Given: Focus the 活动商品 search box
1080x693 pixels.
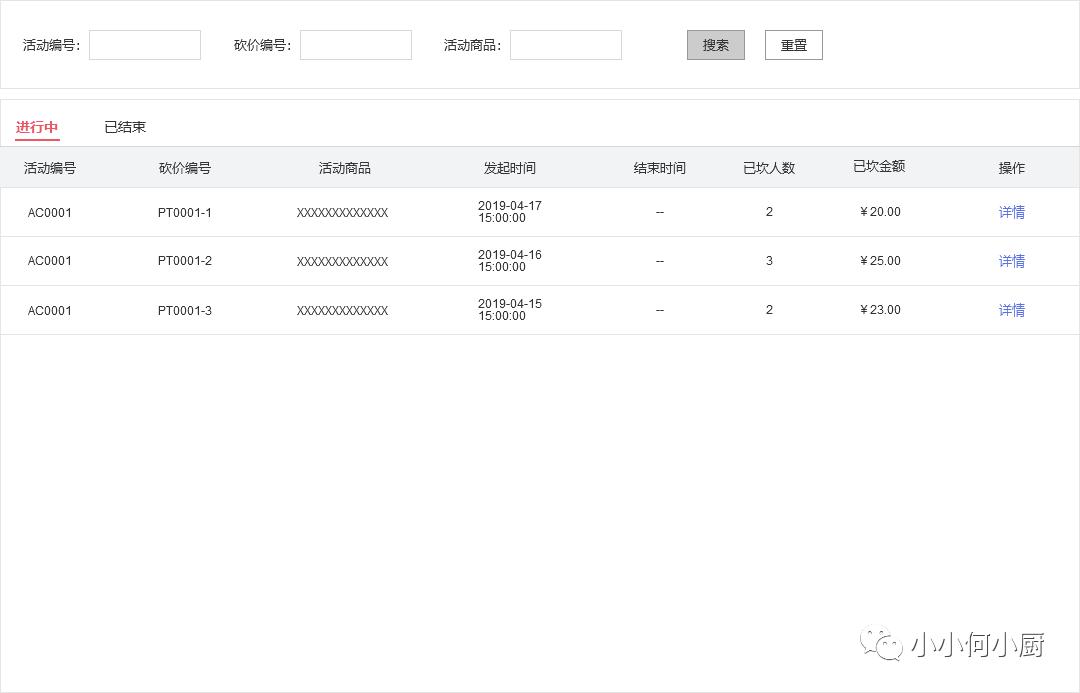Looking at the screenshot, I should [565, 44].
